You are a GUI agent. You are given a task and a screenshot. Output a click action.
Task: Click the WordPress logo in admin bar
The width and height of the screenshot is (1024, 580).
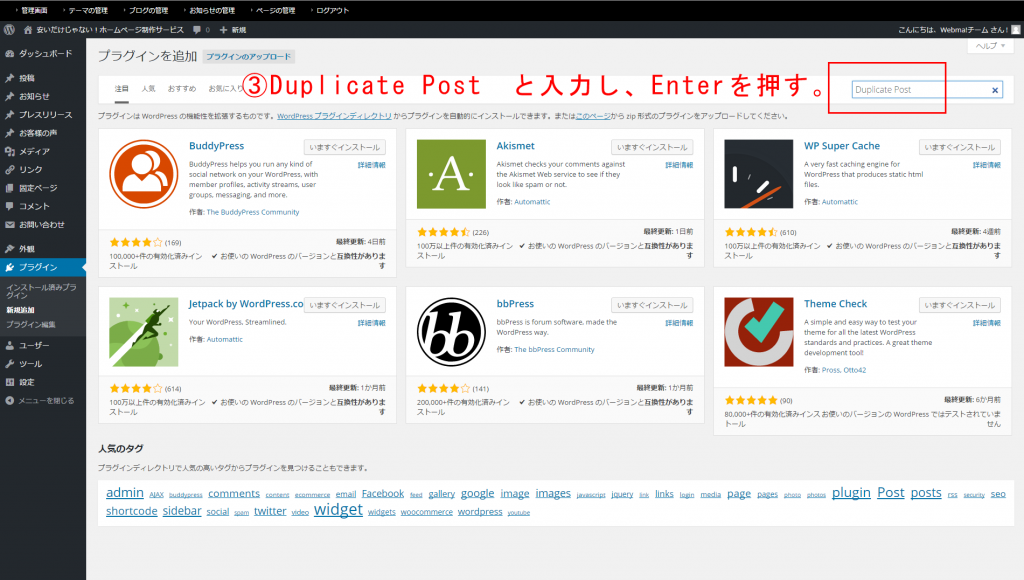[x=9, y=29]
